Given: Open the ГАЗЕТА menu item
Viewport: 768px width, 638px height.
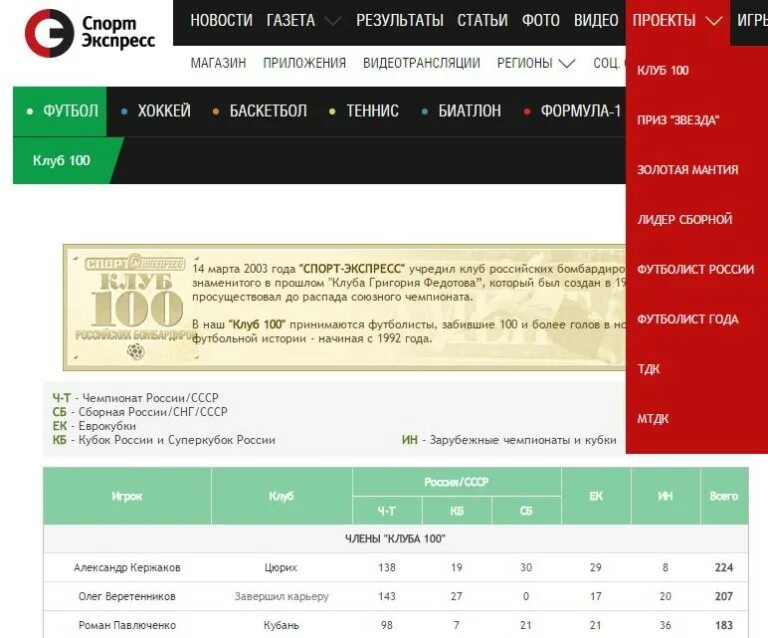Looking at the screenshot, I should 290,21.
